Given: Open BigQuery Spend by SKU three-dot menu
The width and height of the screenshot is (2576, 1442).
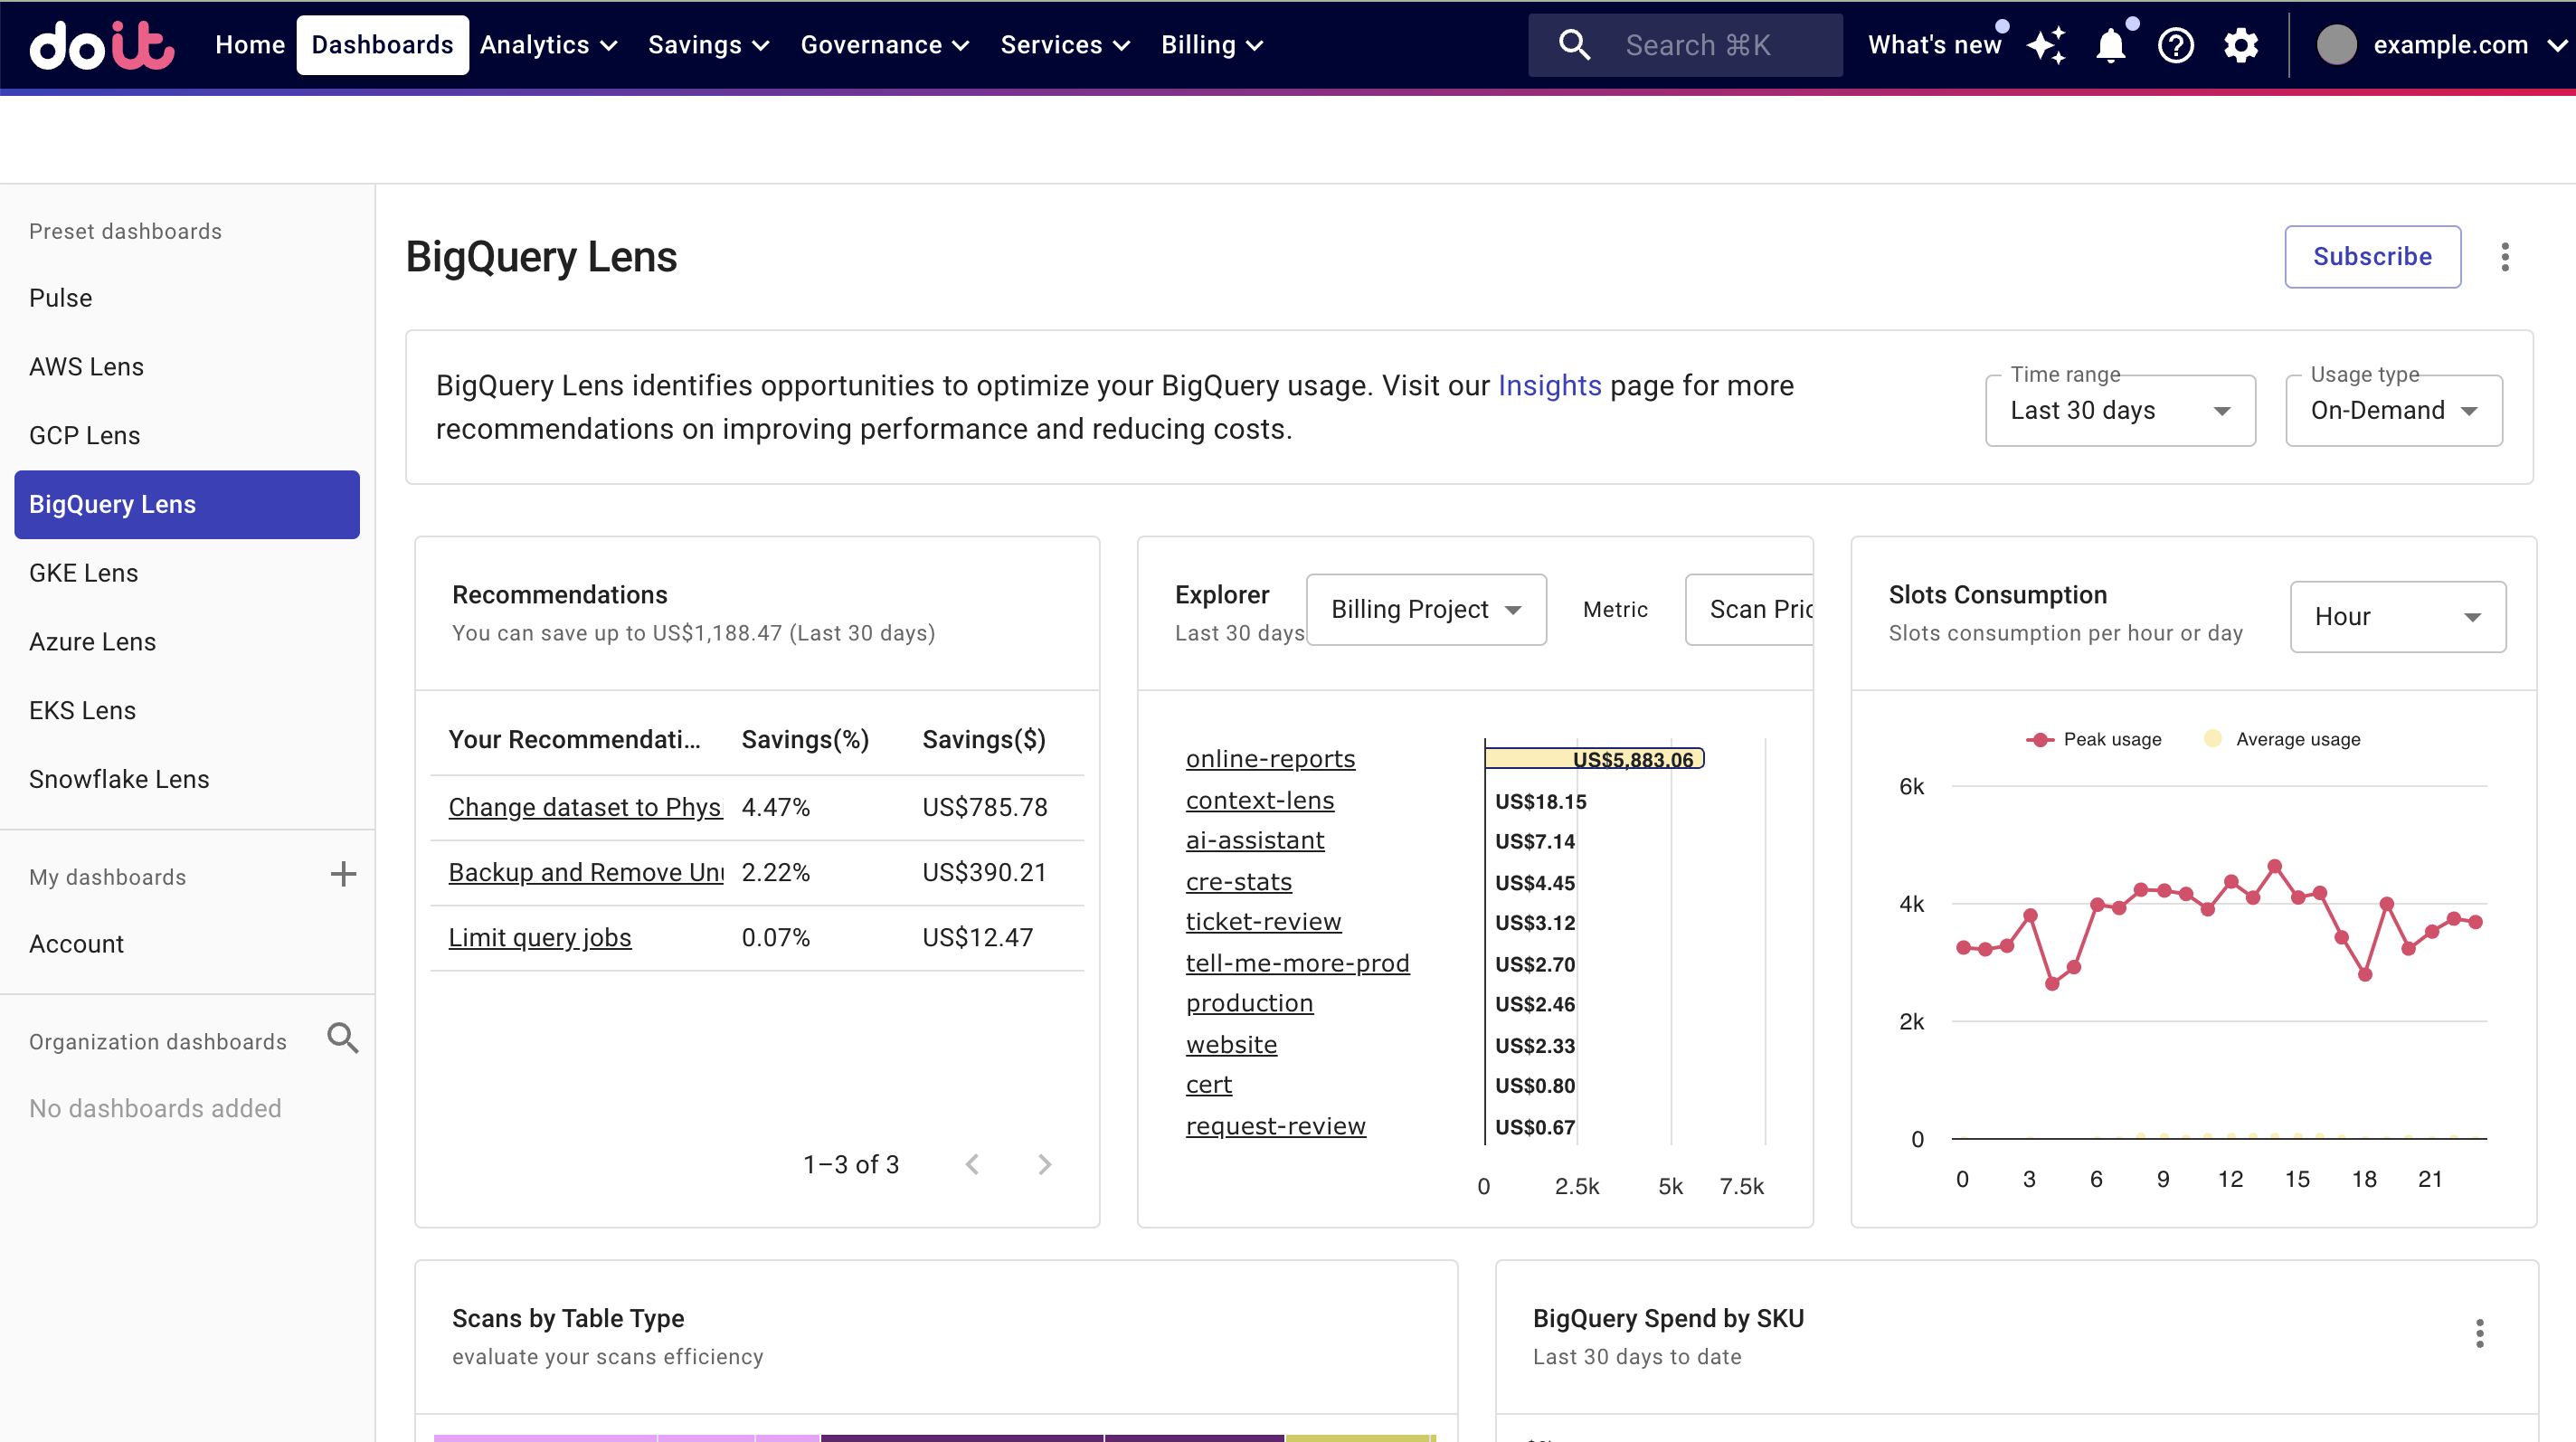Looking at the screenshot, I should pyautogui.click(x=2480, y=1334).
